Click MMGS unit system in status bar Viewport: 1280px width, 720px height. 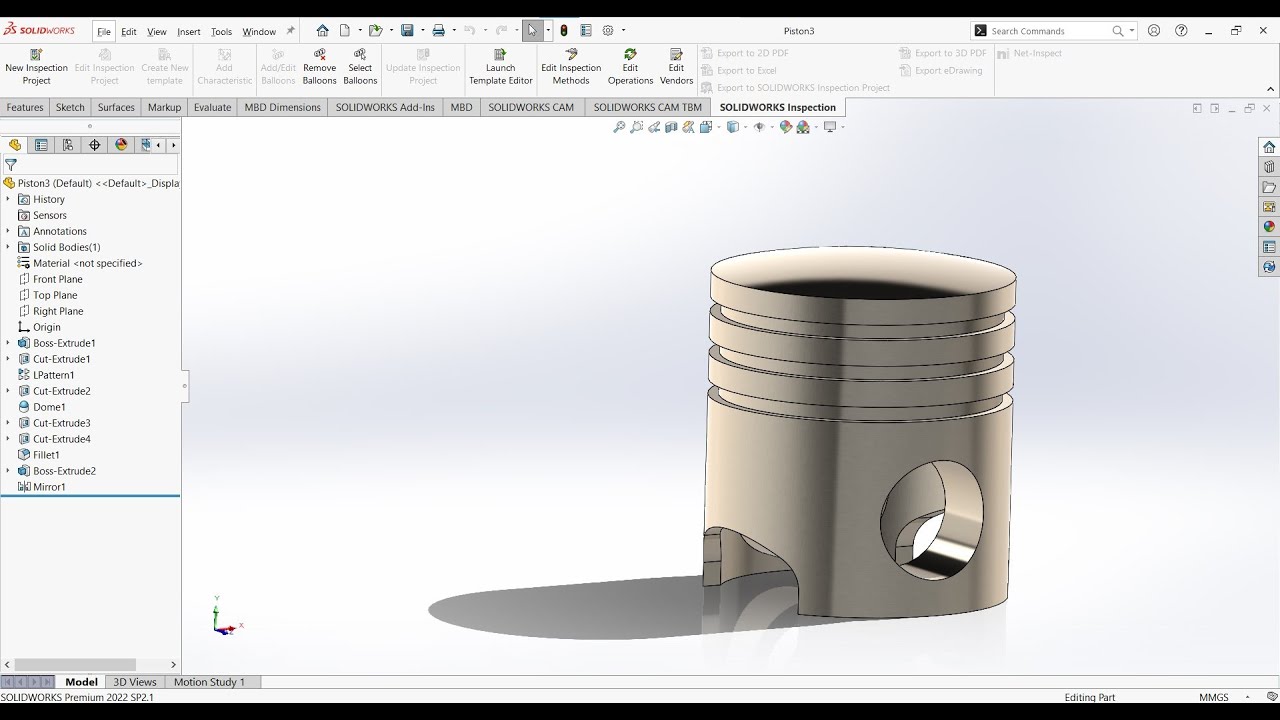pyautogui.click(x=1214, y=697)
